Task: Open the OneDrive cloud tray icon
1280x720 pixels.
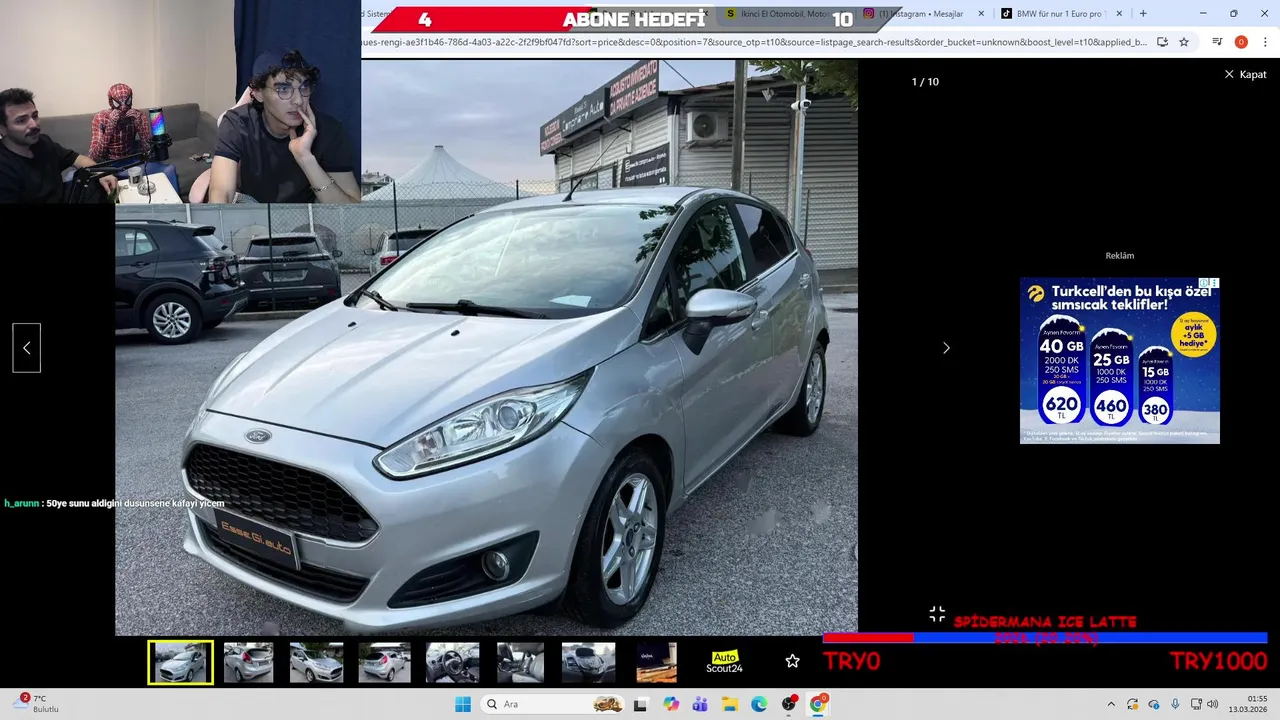Action: coord(1154,704)
